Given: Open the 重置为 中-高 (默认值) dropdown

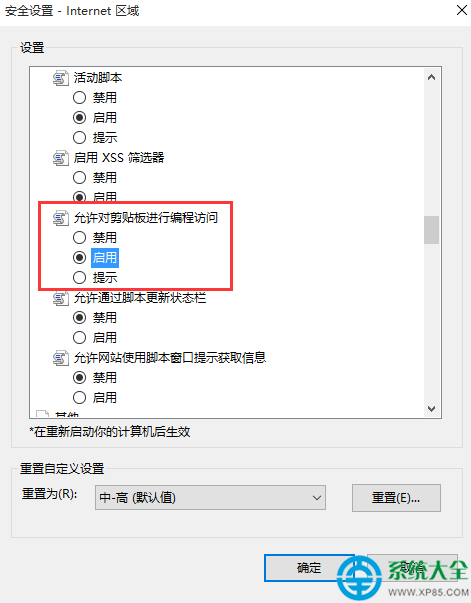Looking at the screenshot, I should coord(210,498).
